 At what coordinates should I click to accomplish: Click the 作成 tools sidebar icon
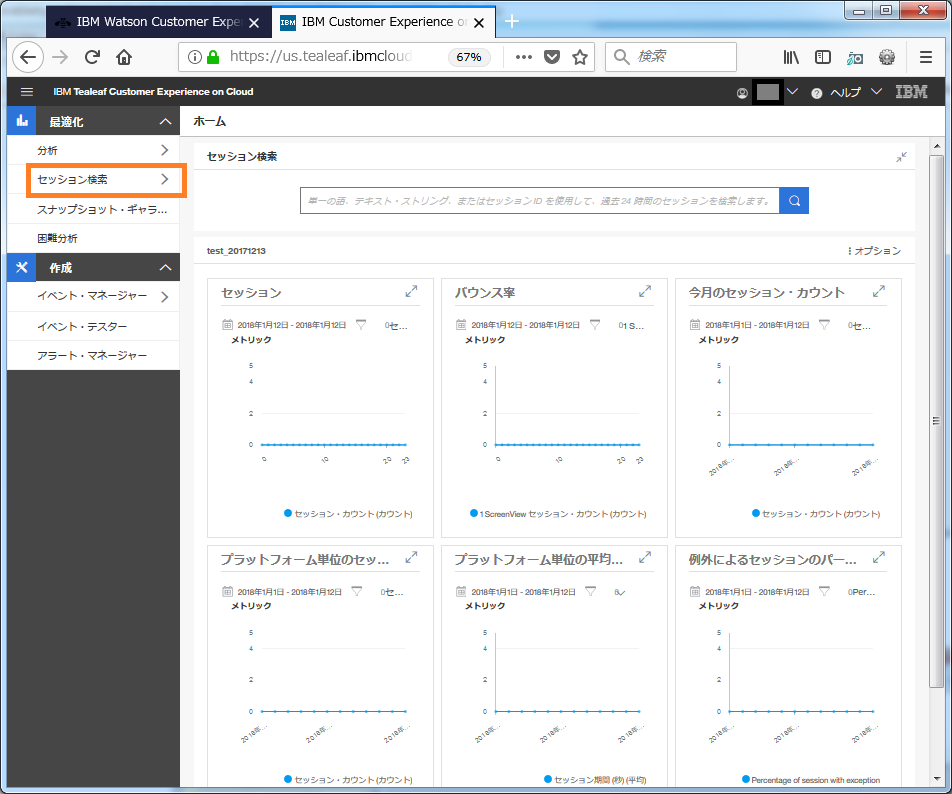(x=22, y=267)
